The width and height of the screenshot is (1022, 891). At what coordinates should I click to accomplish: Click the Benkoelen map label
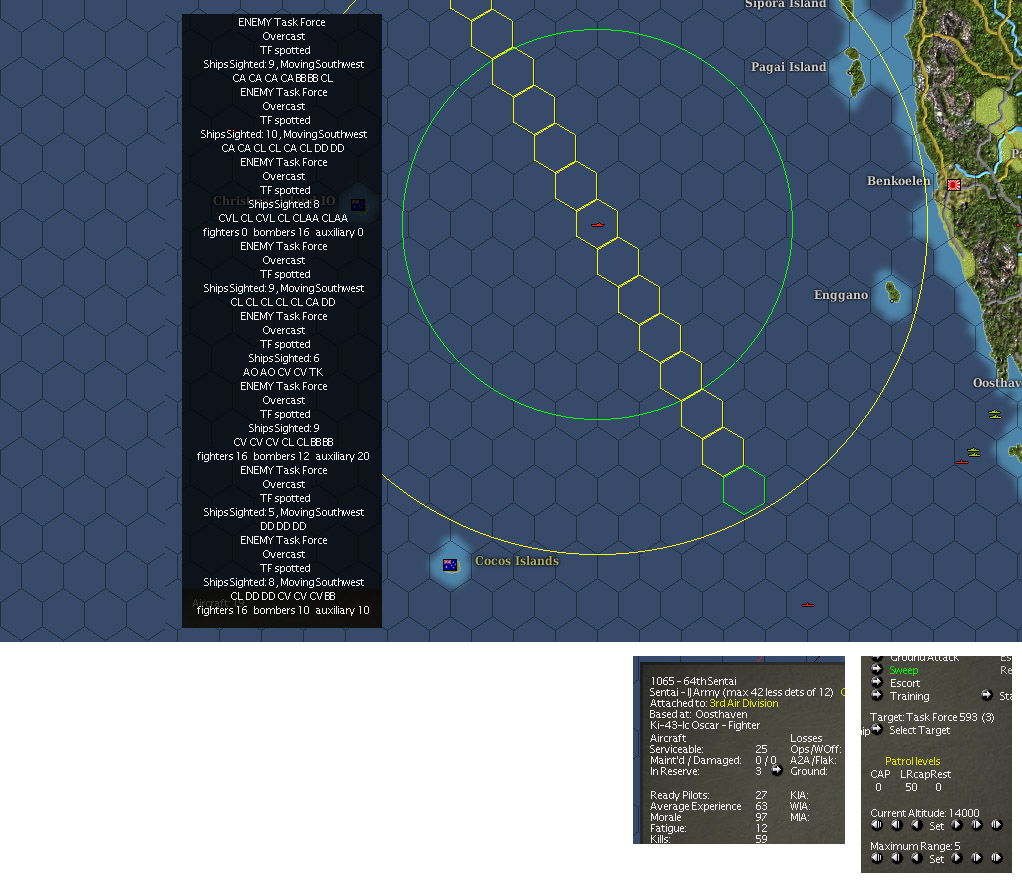coord(898,181)
